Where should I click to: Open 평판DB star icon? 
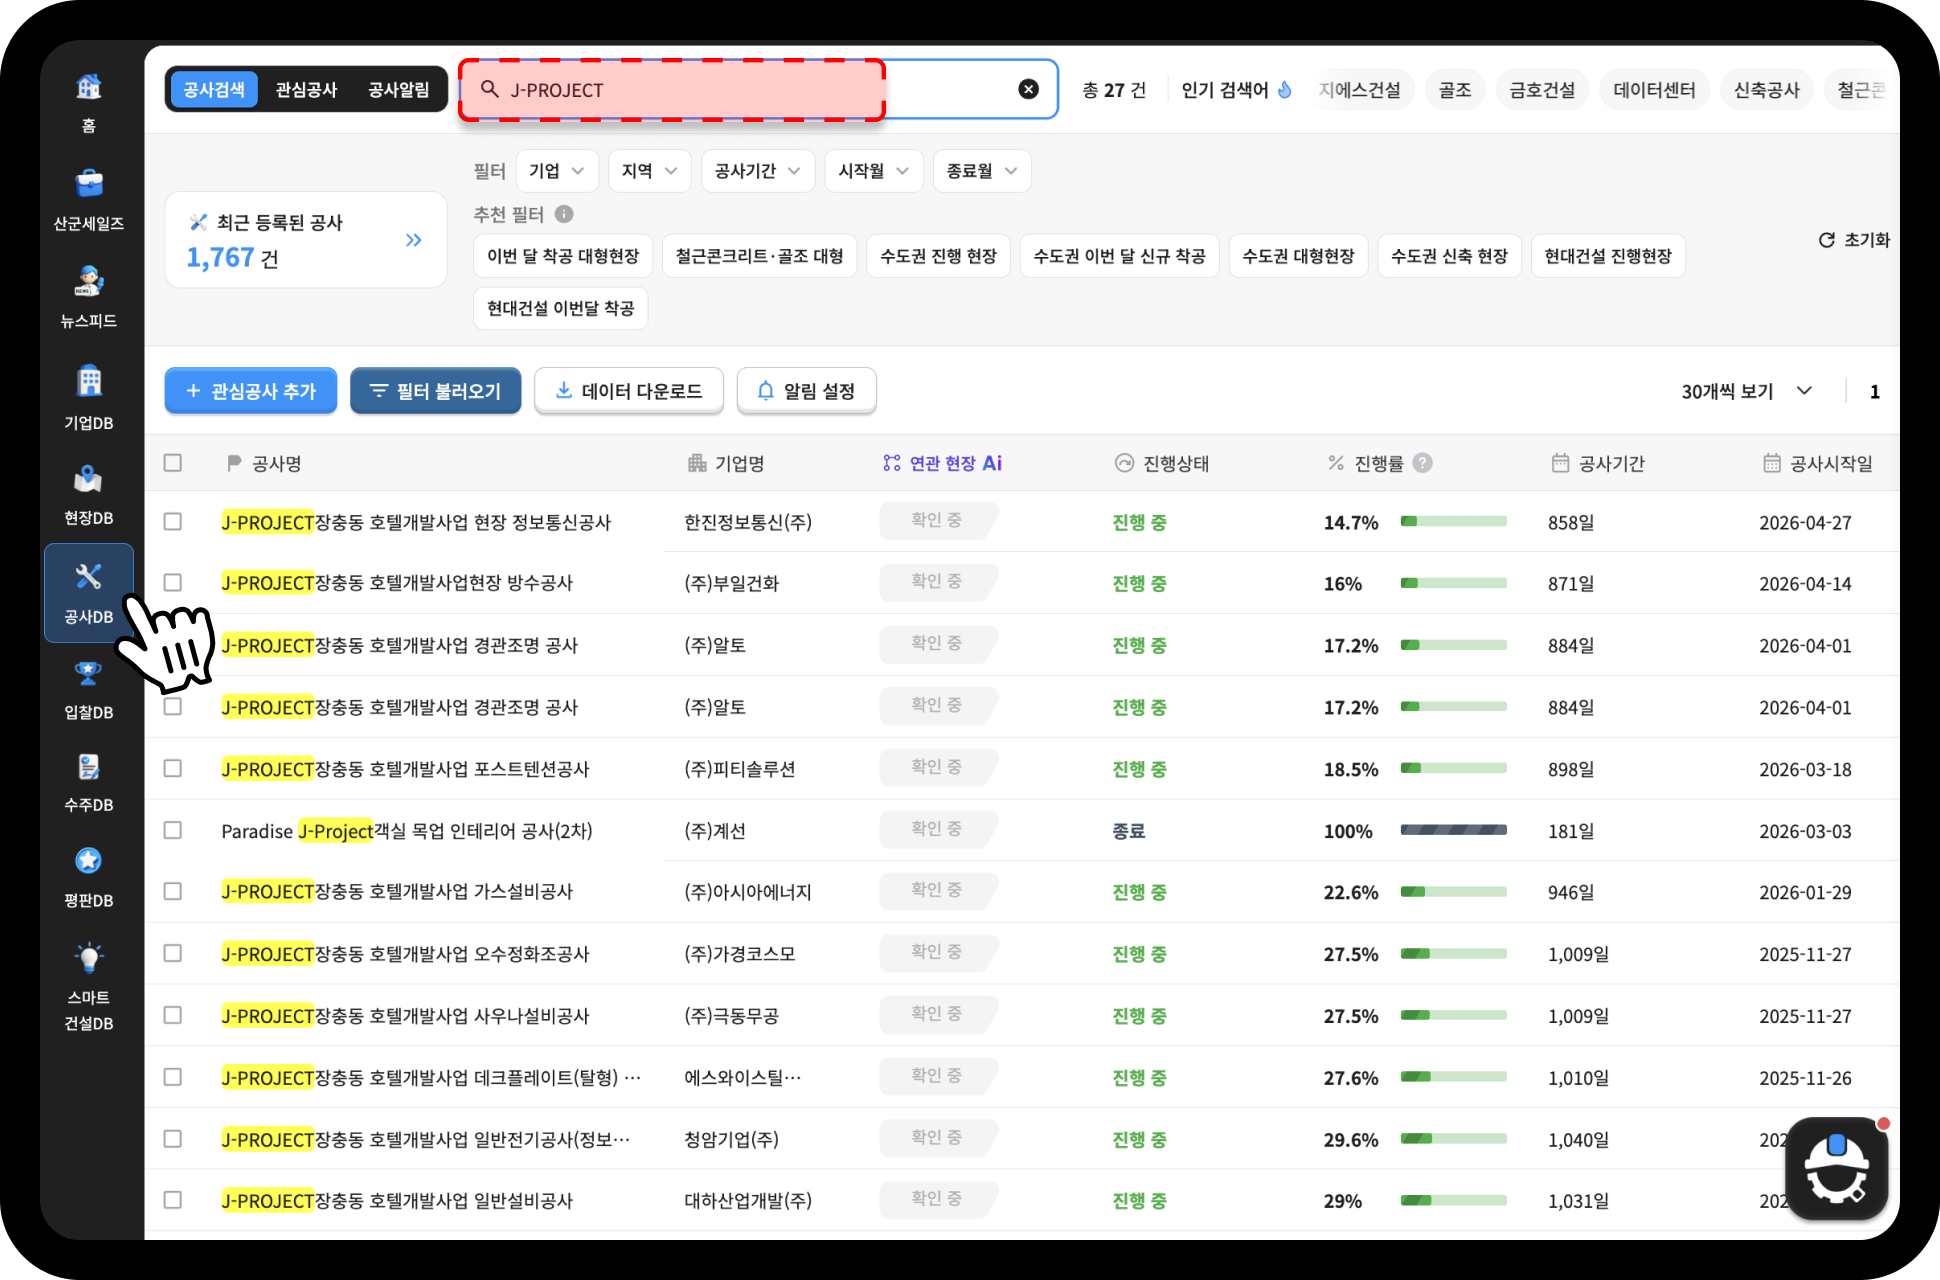pos(89,860)
